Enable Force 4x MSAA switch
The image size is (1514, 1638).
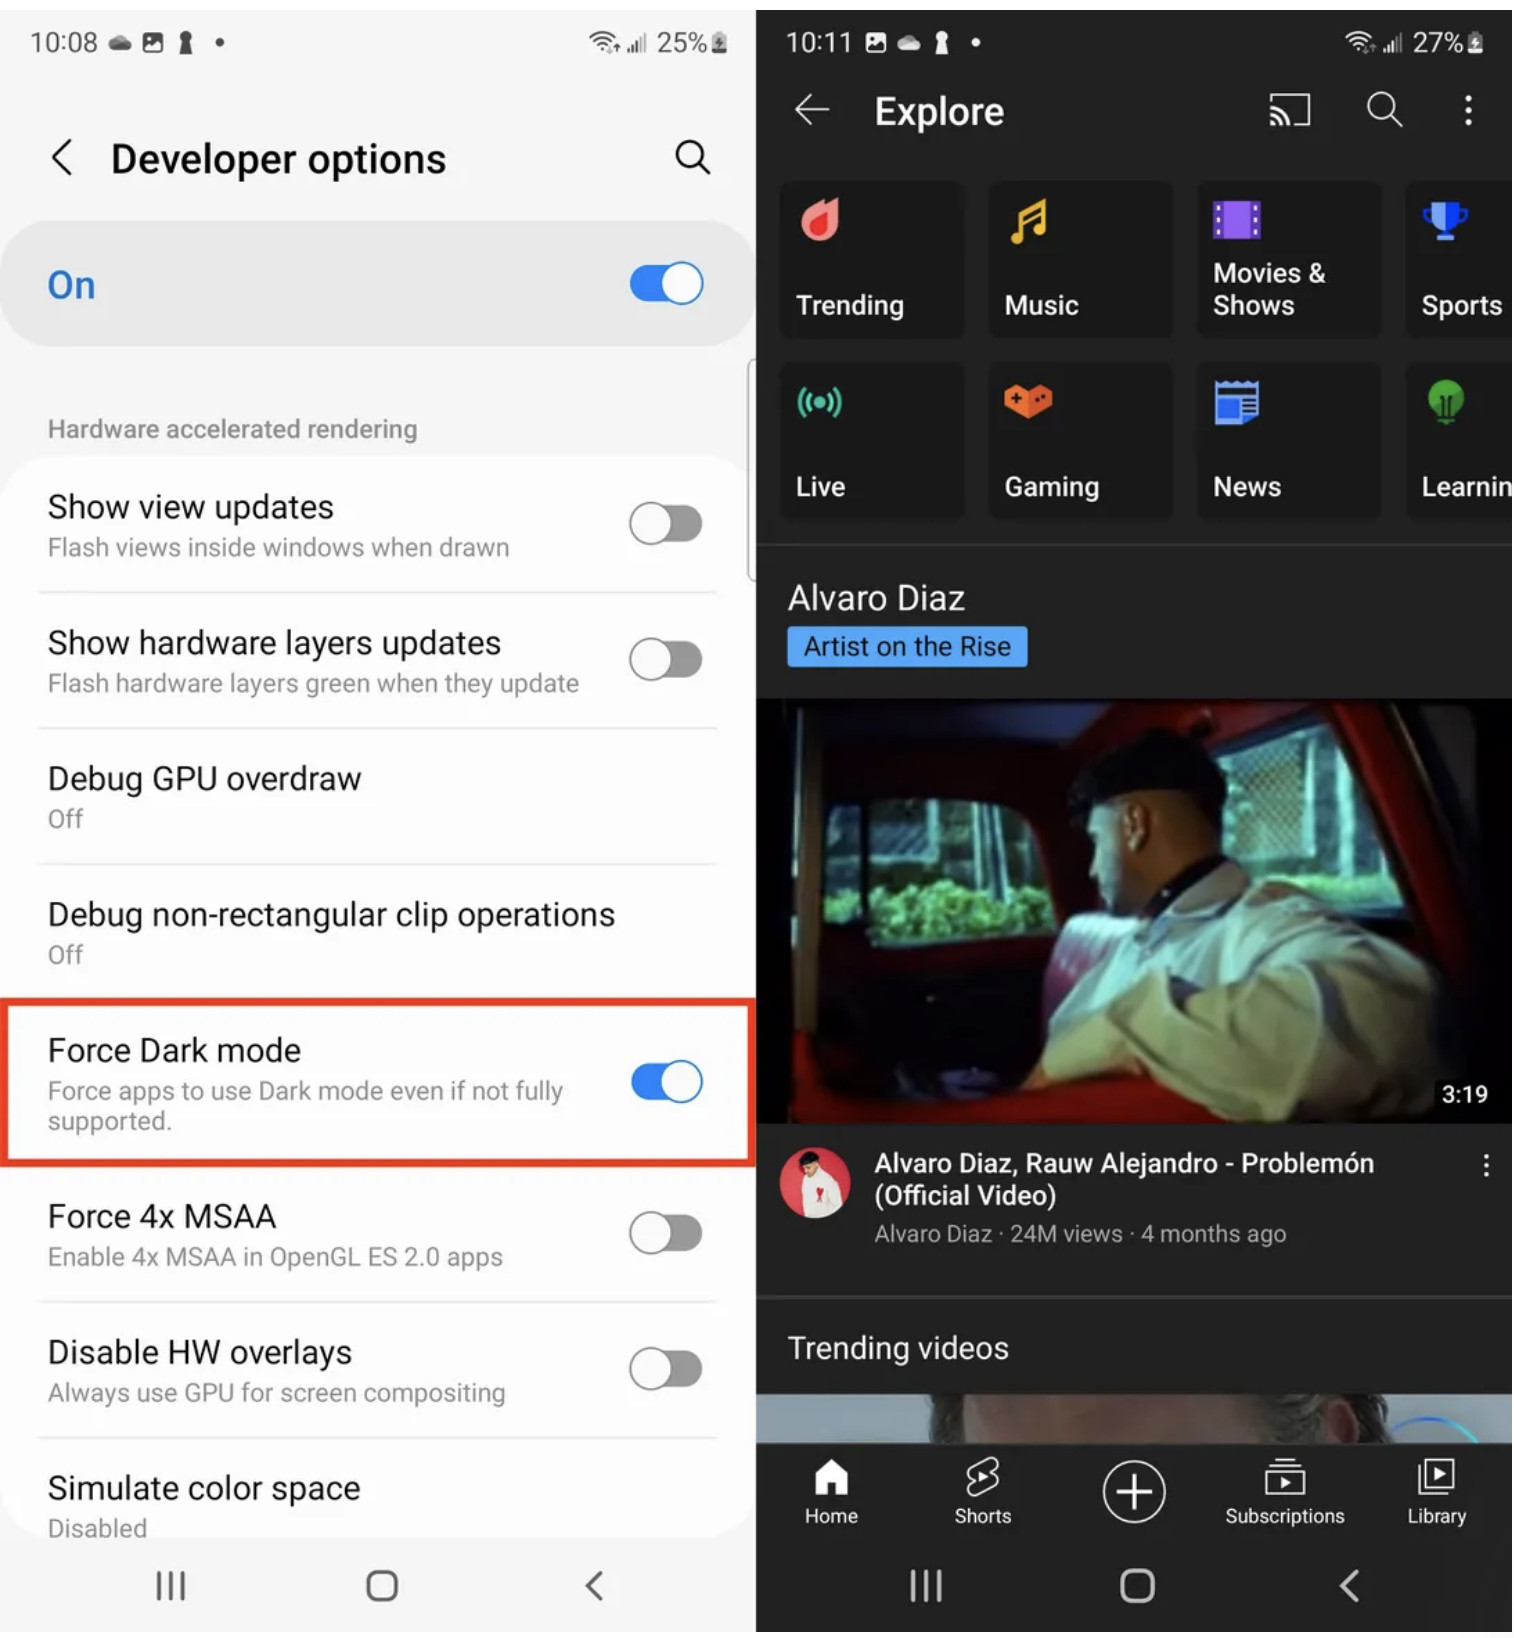pos(666,1233)
